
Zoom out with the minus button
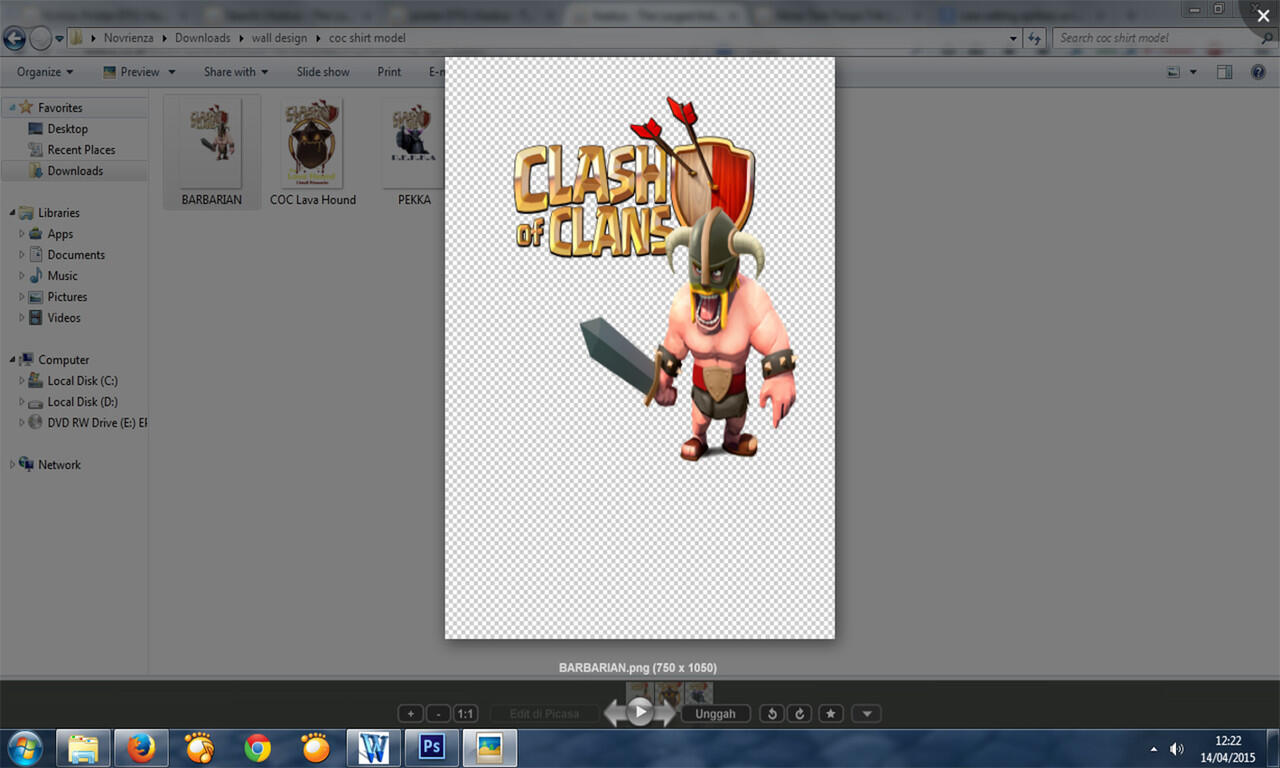point(438,714)
